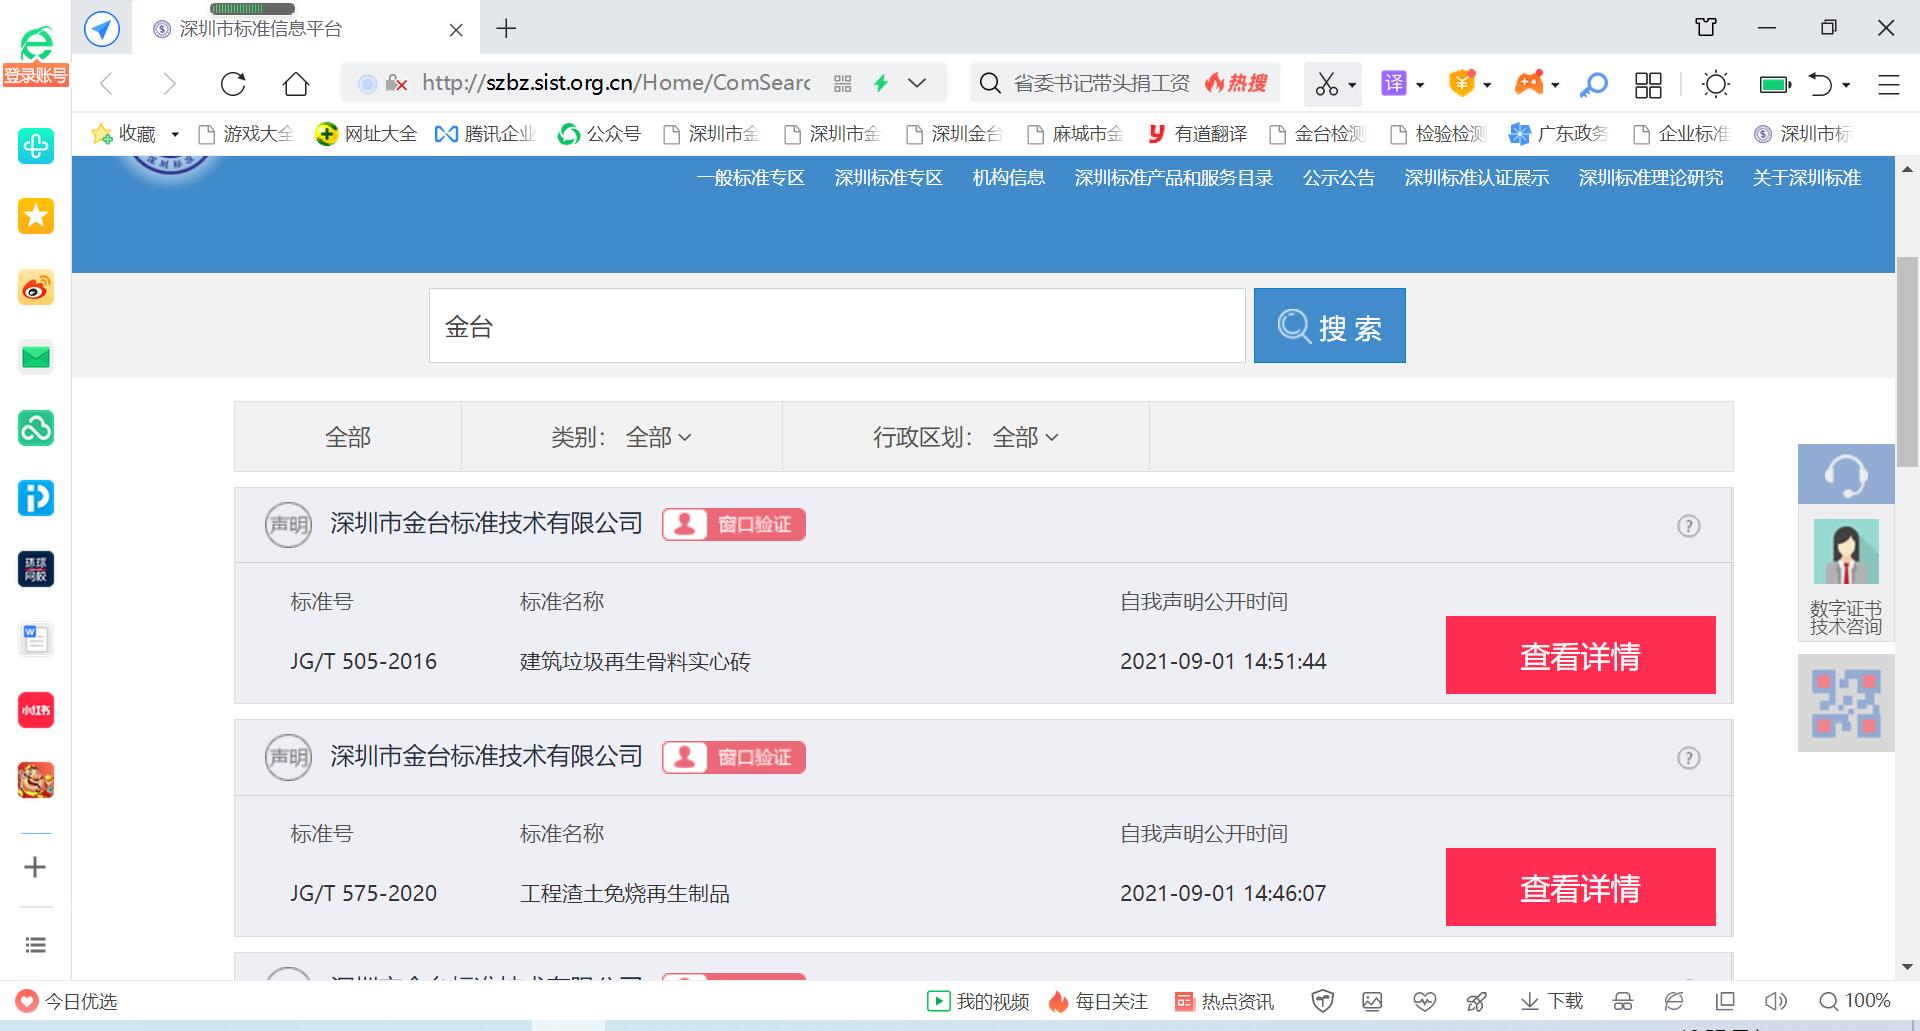
Task: Open the 有道翻译 bookmark
Action: pyautogui.click(x=1197, y=134)
